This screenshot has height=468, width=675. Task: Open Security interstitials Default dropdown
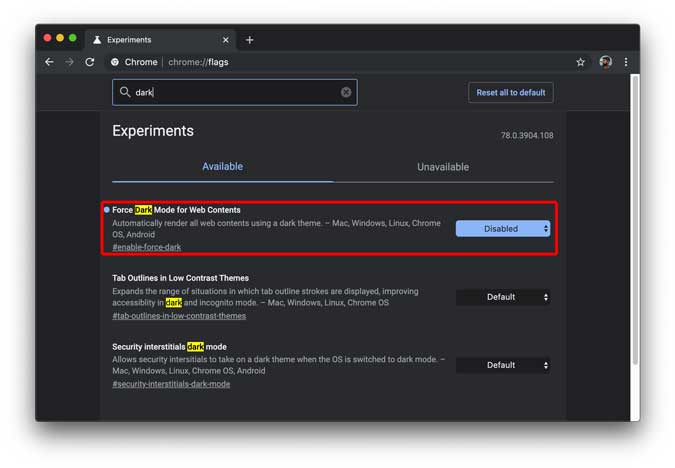(503, 365)
